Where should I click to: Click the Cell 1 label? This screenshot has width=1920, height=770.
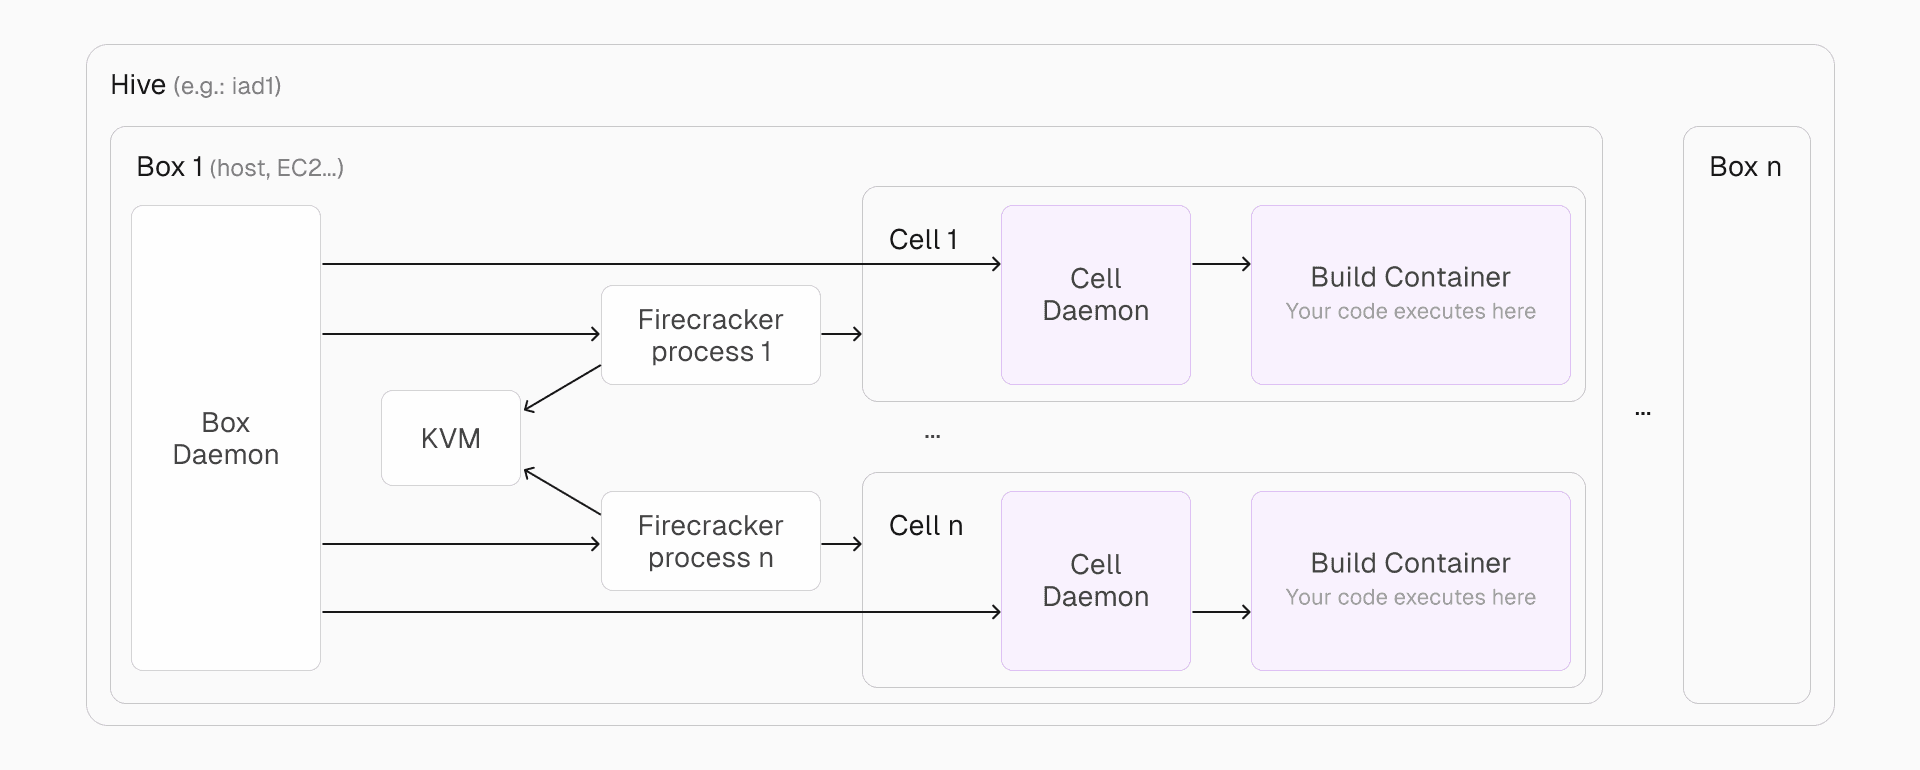923,240
